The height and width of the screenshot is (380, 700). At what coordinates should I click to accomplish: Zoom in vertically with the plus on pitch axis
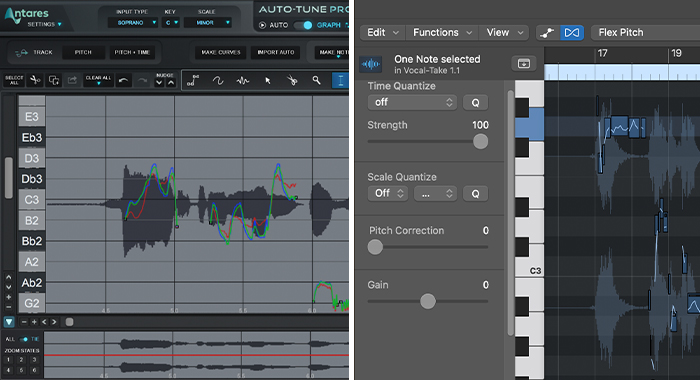(x=8, y=297)
